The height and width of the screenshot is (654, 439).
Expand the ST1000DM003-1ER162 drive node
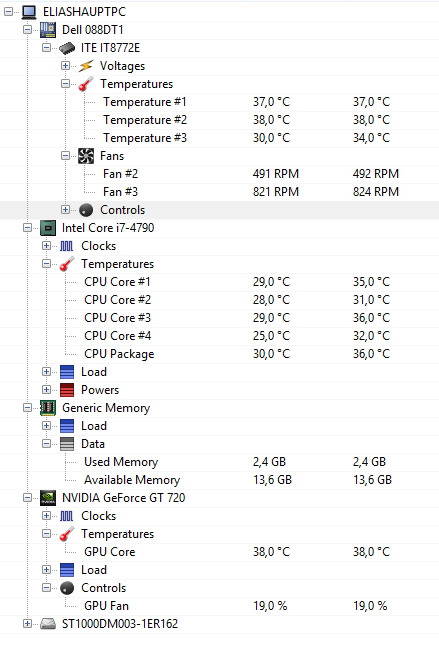tap(28, 624)
